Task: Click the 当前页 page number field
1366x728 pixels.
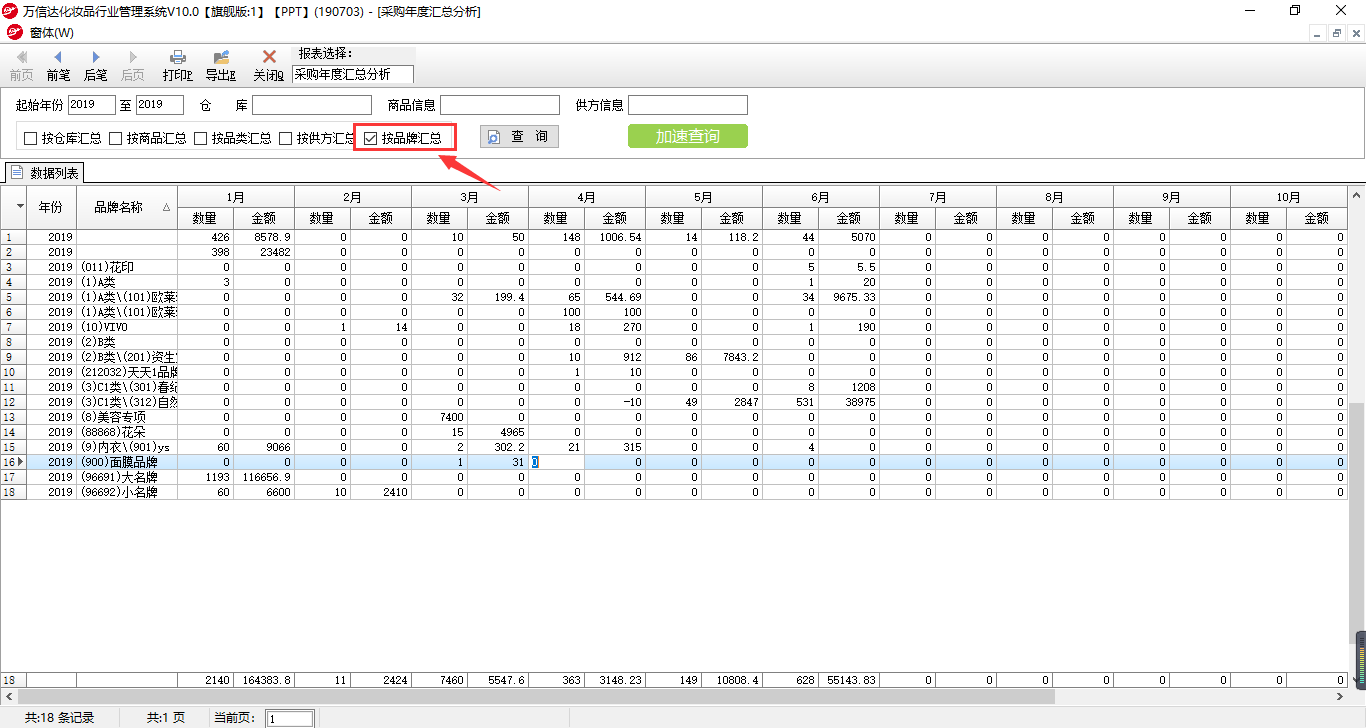Action: pyautogui.click(x=290, y=718)
